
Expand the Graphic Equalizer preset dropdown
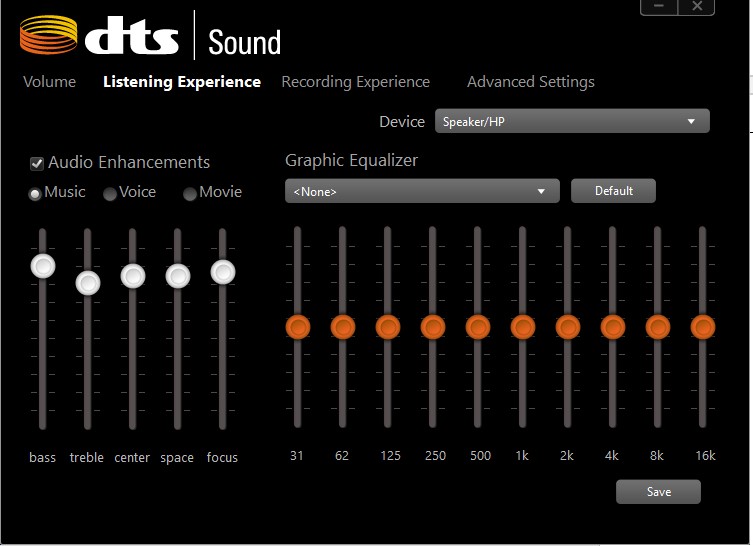[x=421, y=191]
